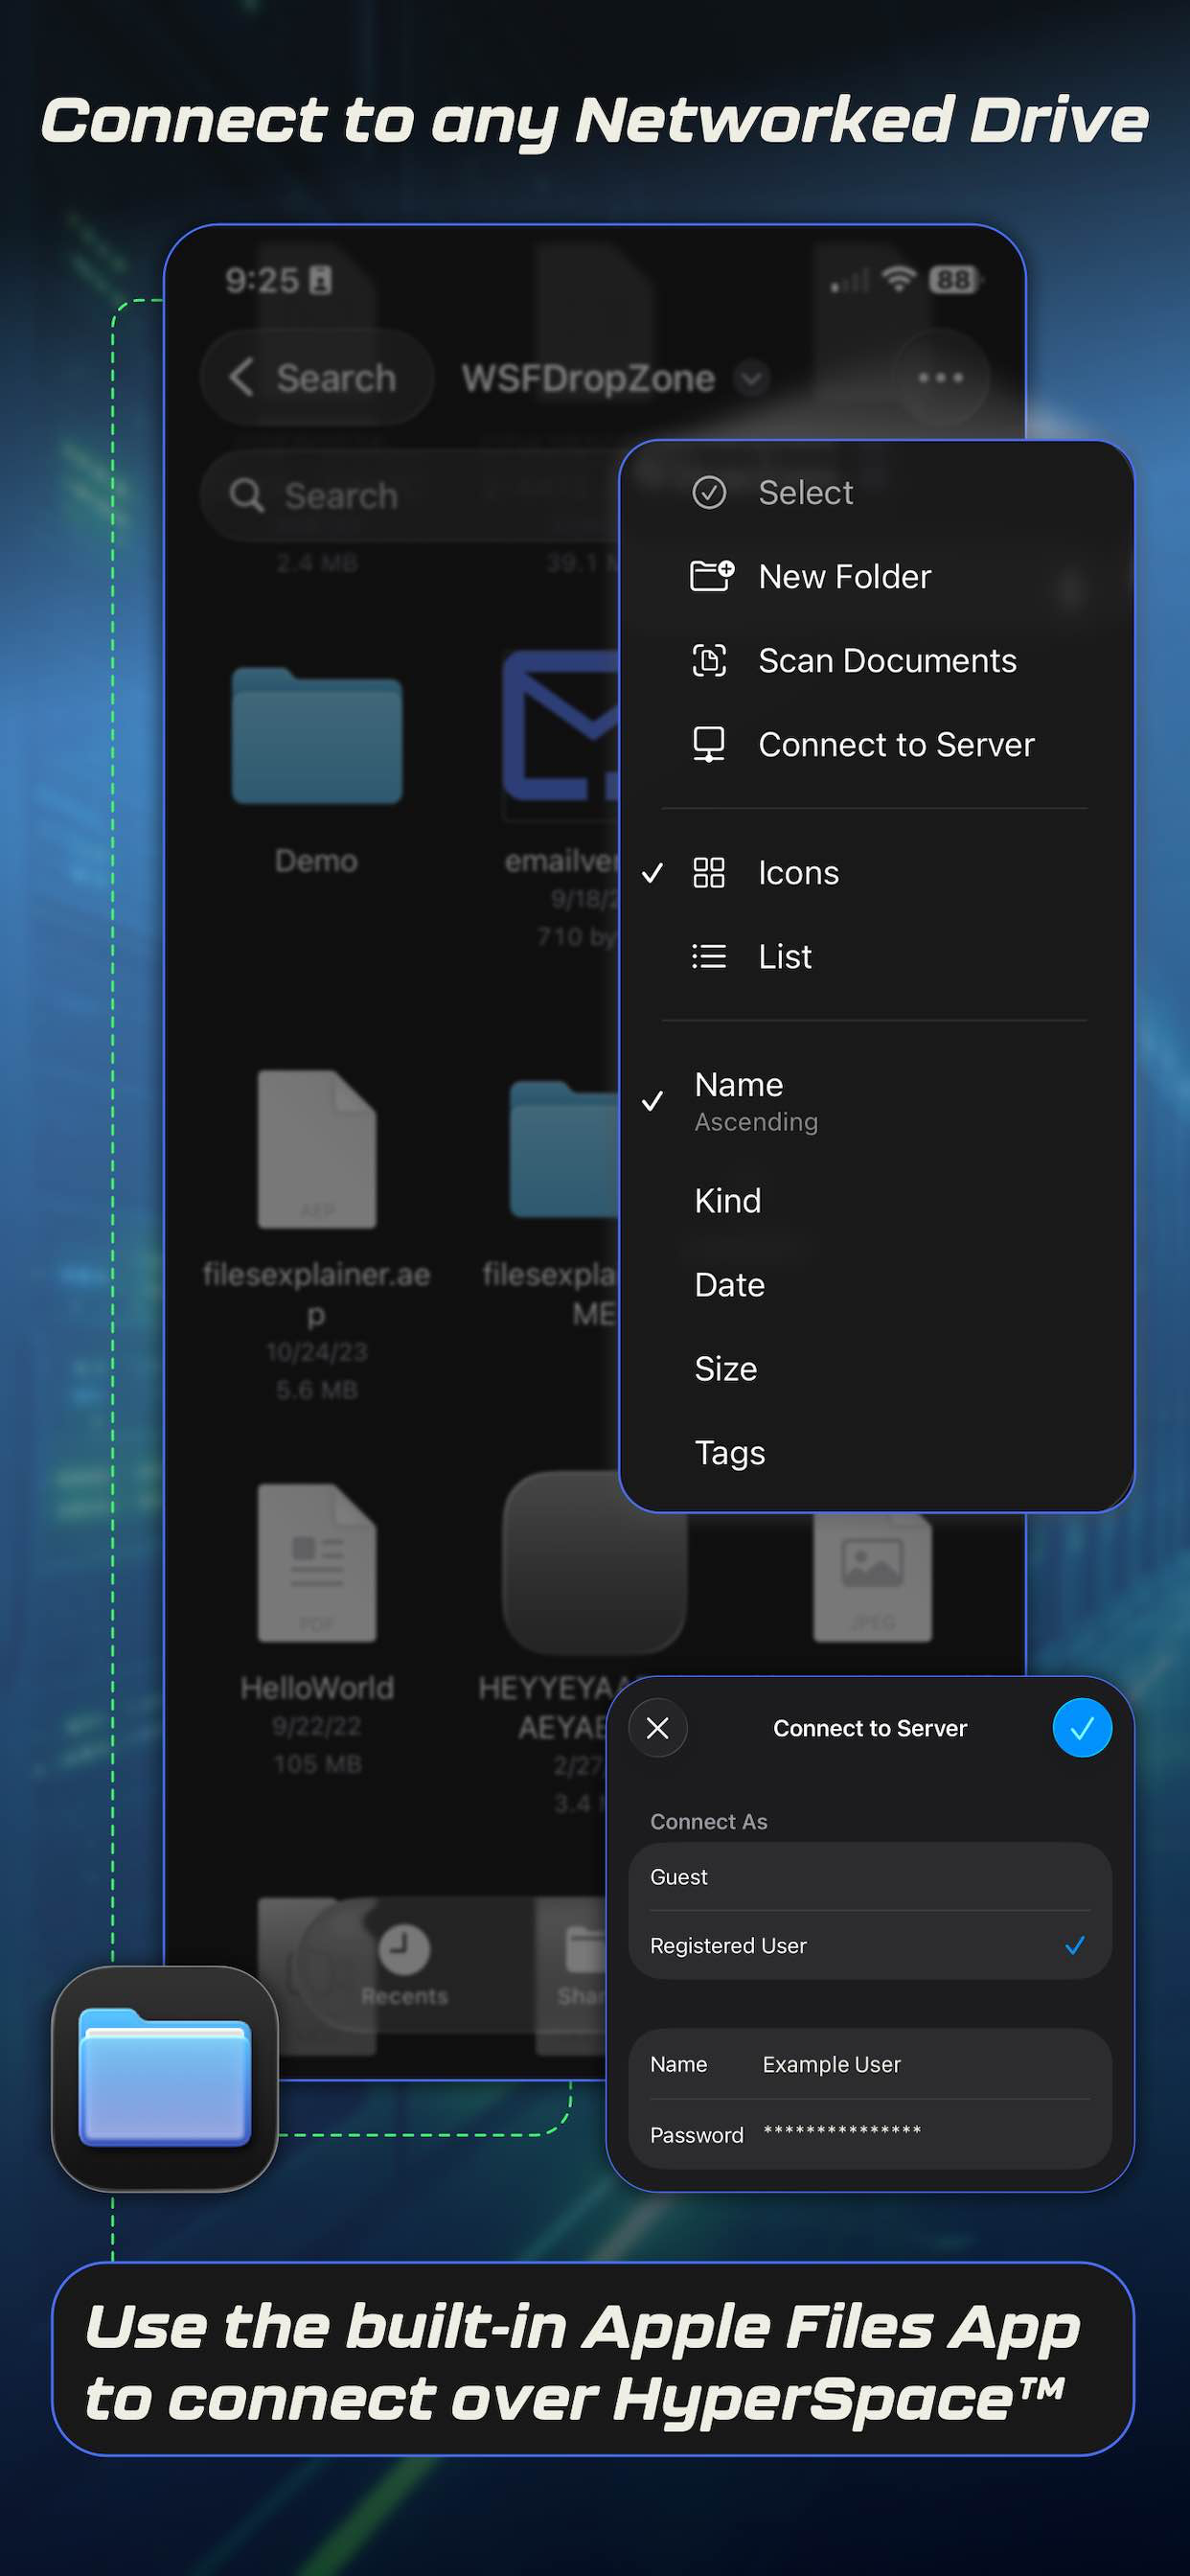Screen dimensions: 1190x2576
Task: Switch view to Icons
Action: (876, 873)
